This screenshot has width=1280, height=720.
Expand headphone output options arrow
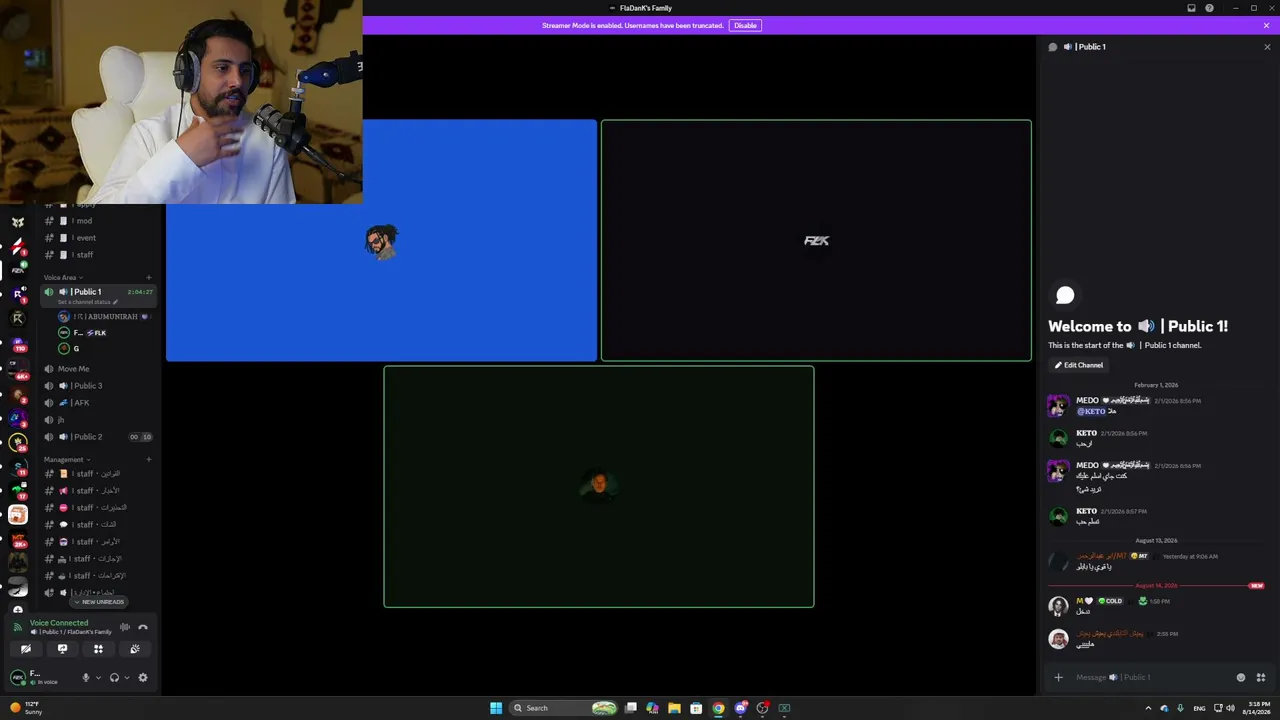126,678
